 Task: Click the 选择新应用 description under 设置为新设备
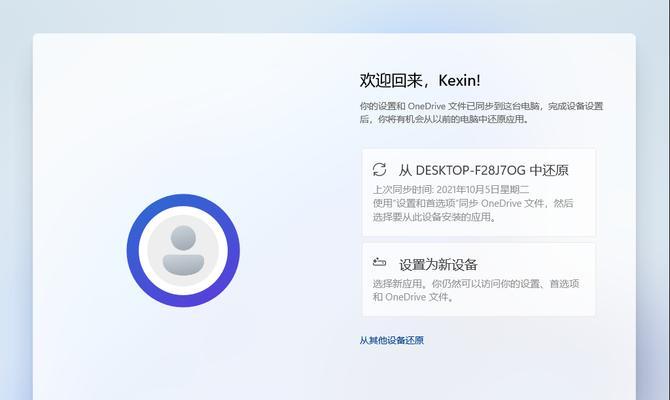(x=476, y=290)
